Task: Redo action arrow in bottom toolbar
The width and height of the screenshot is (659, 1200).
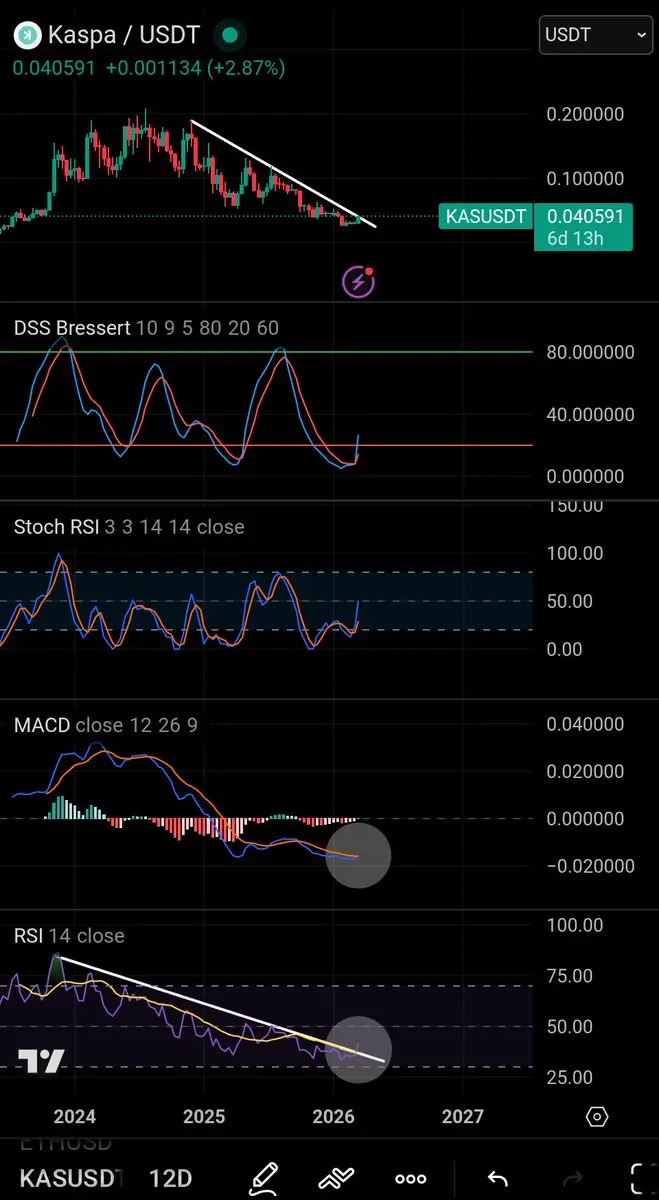Action: click(570, 1179)
